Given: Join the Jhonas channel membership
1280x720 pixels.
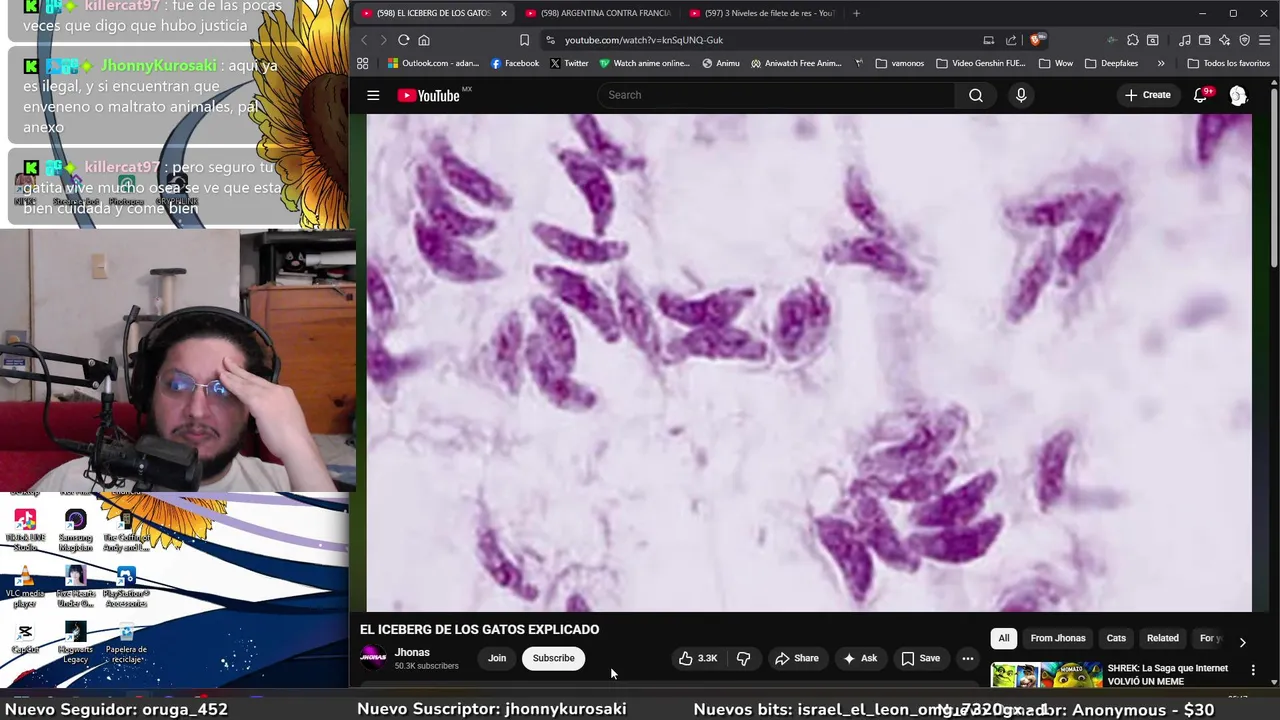Looking at the screenshot, I should pyautogui.click(x=497, y=658).
